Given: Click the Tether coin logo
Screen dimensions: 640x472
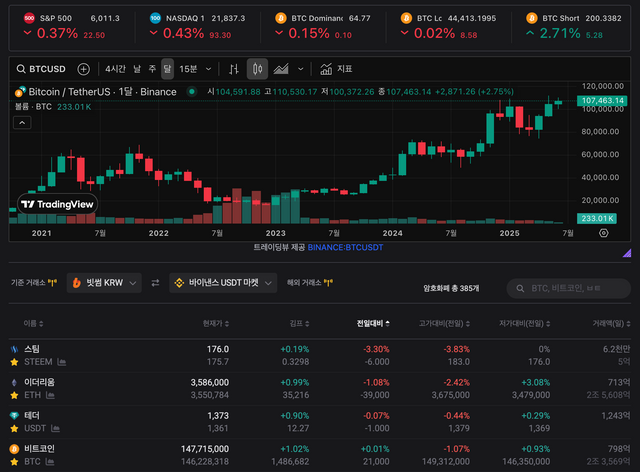Looking at the screenshot, I should 14,416.
